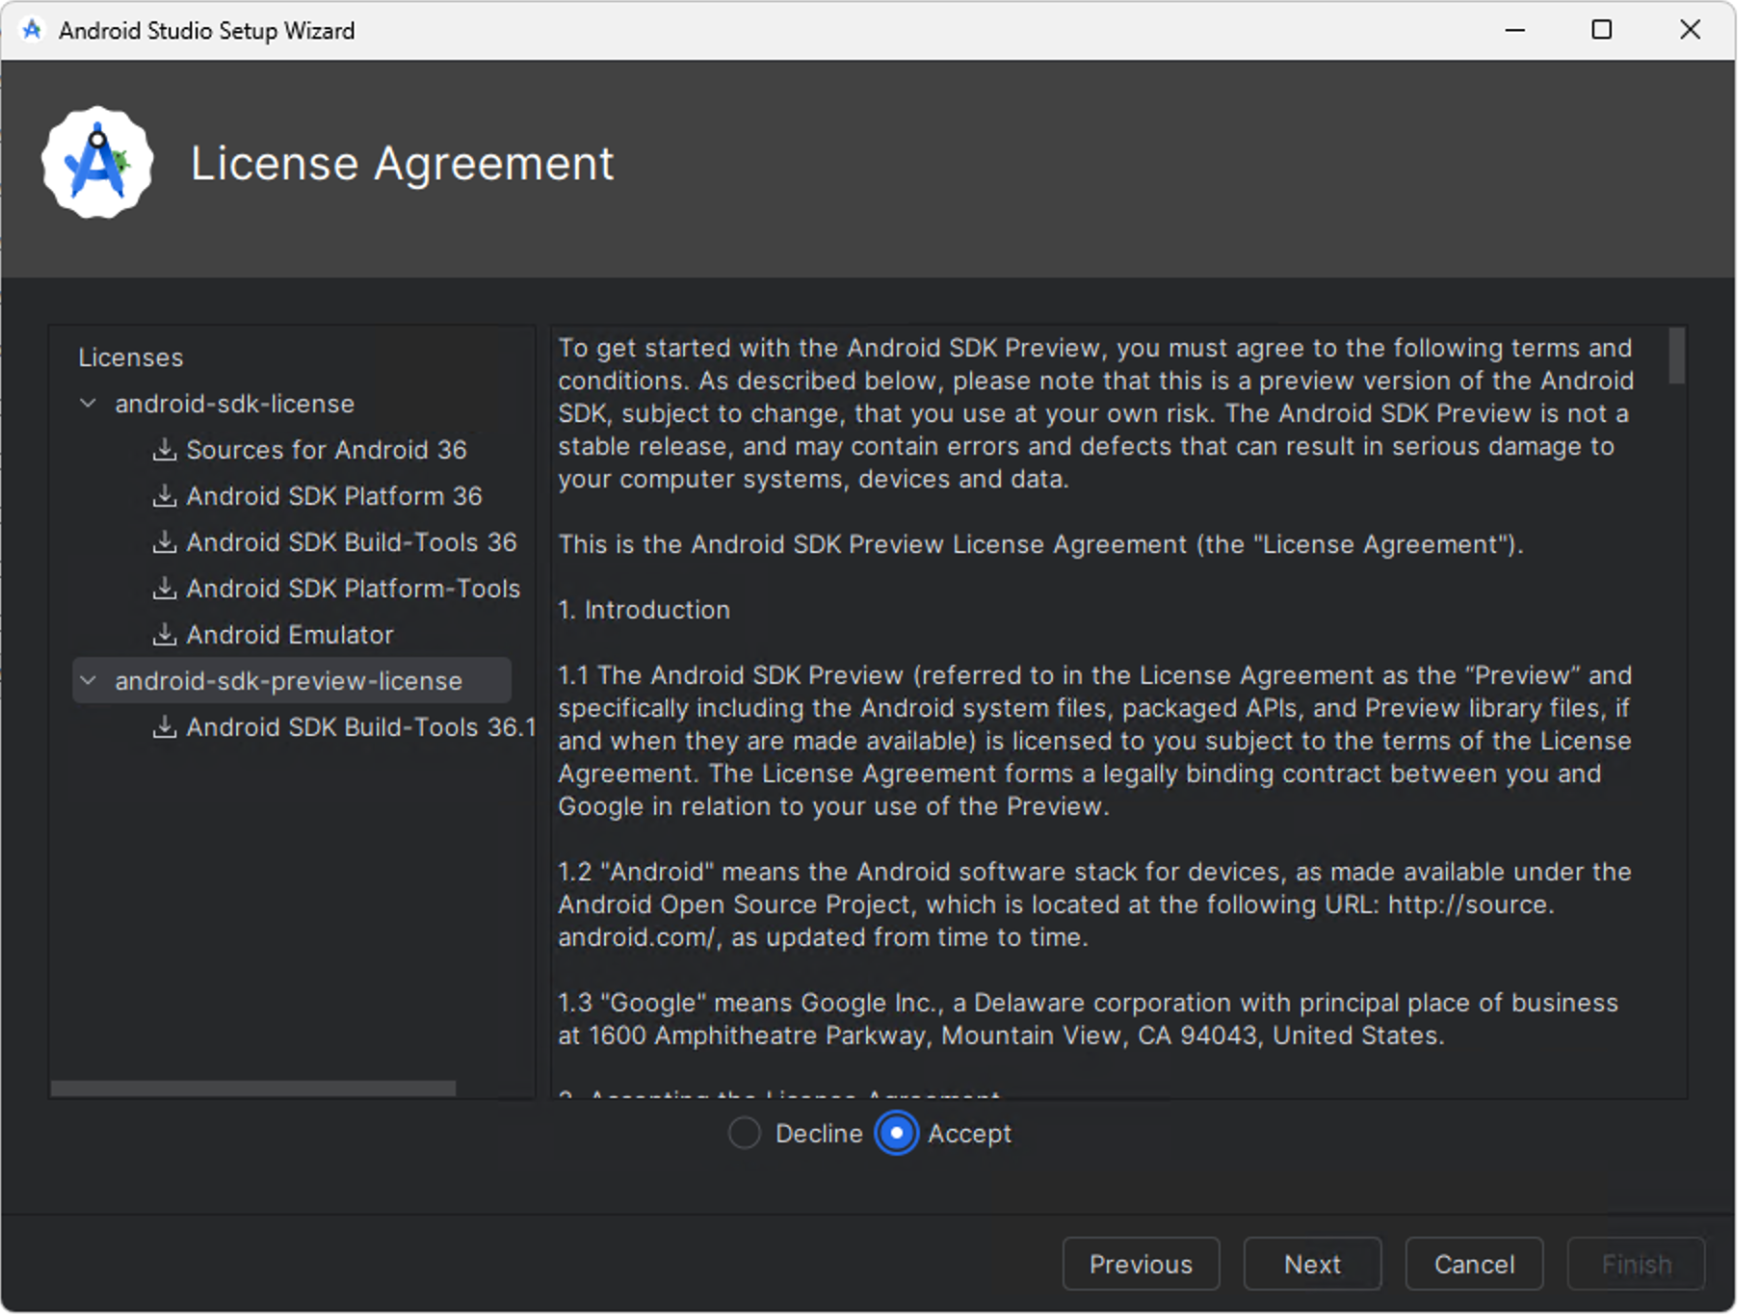The width and height of the screenshot is (1738, 1314).
Task: Cancel the setup wizard
Action: point(1473,1264)
